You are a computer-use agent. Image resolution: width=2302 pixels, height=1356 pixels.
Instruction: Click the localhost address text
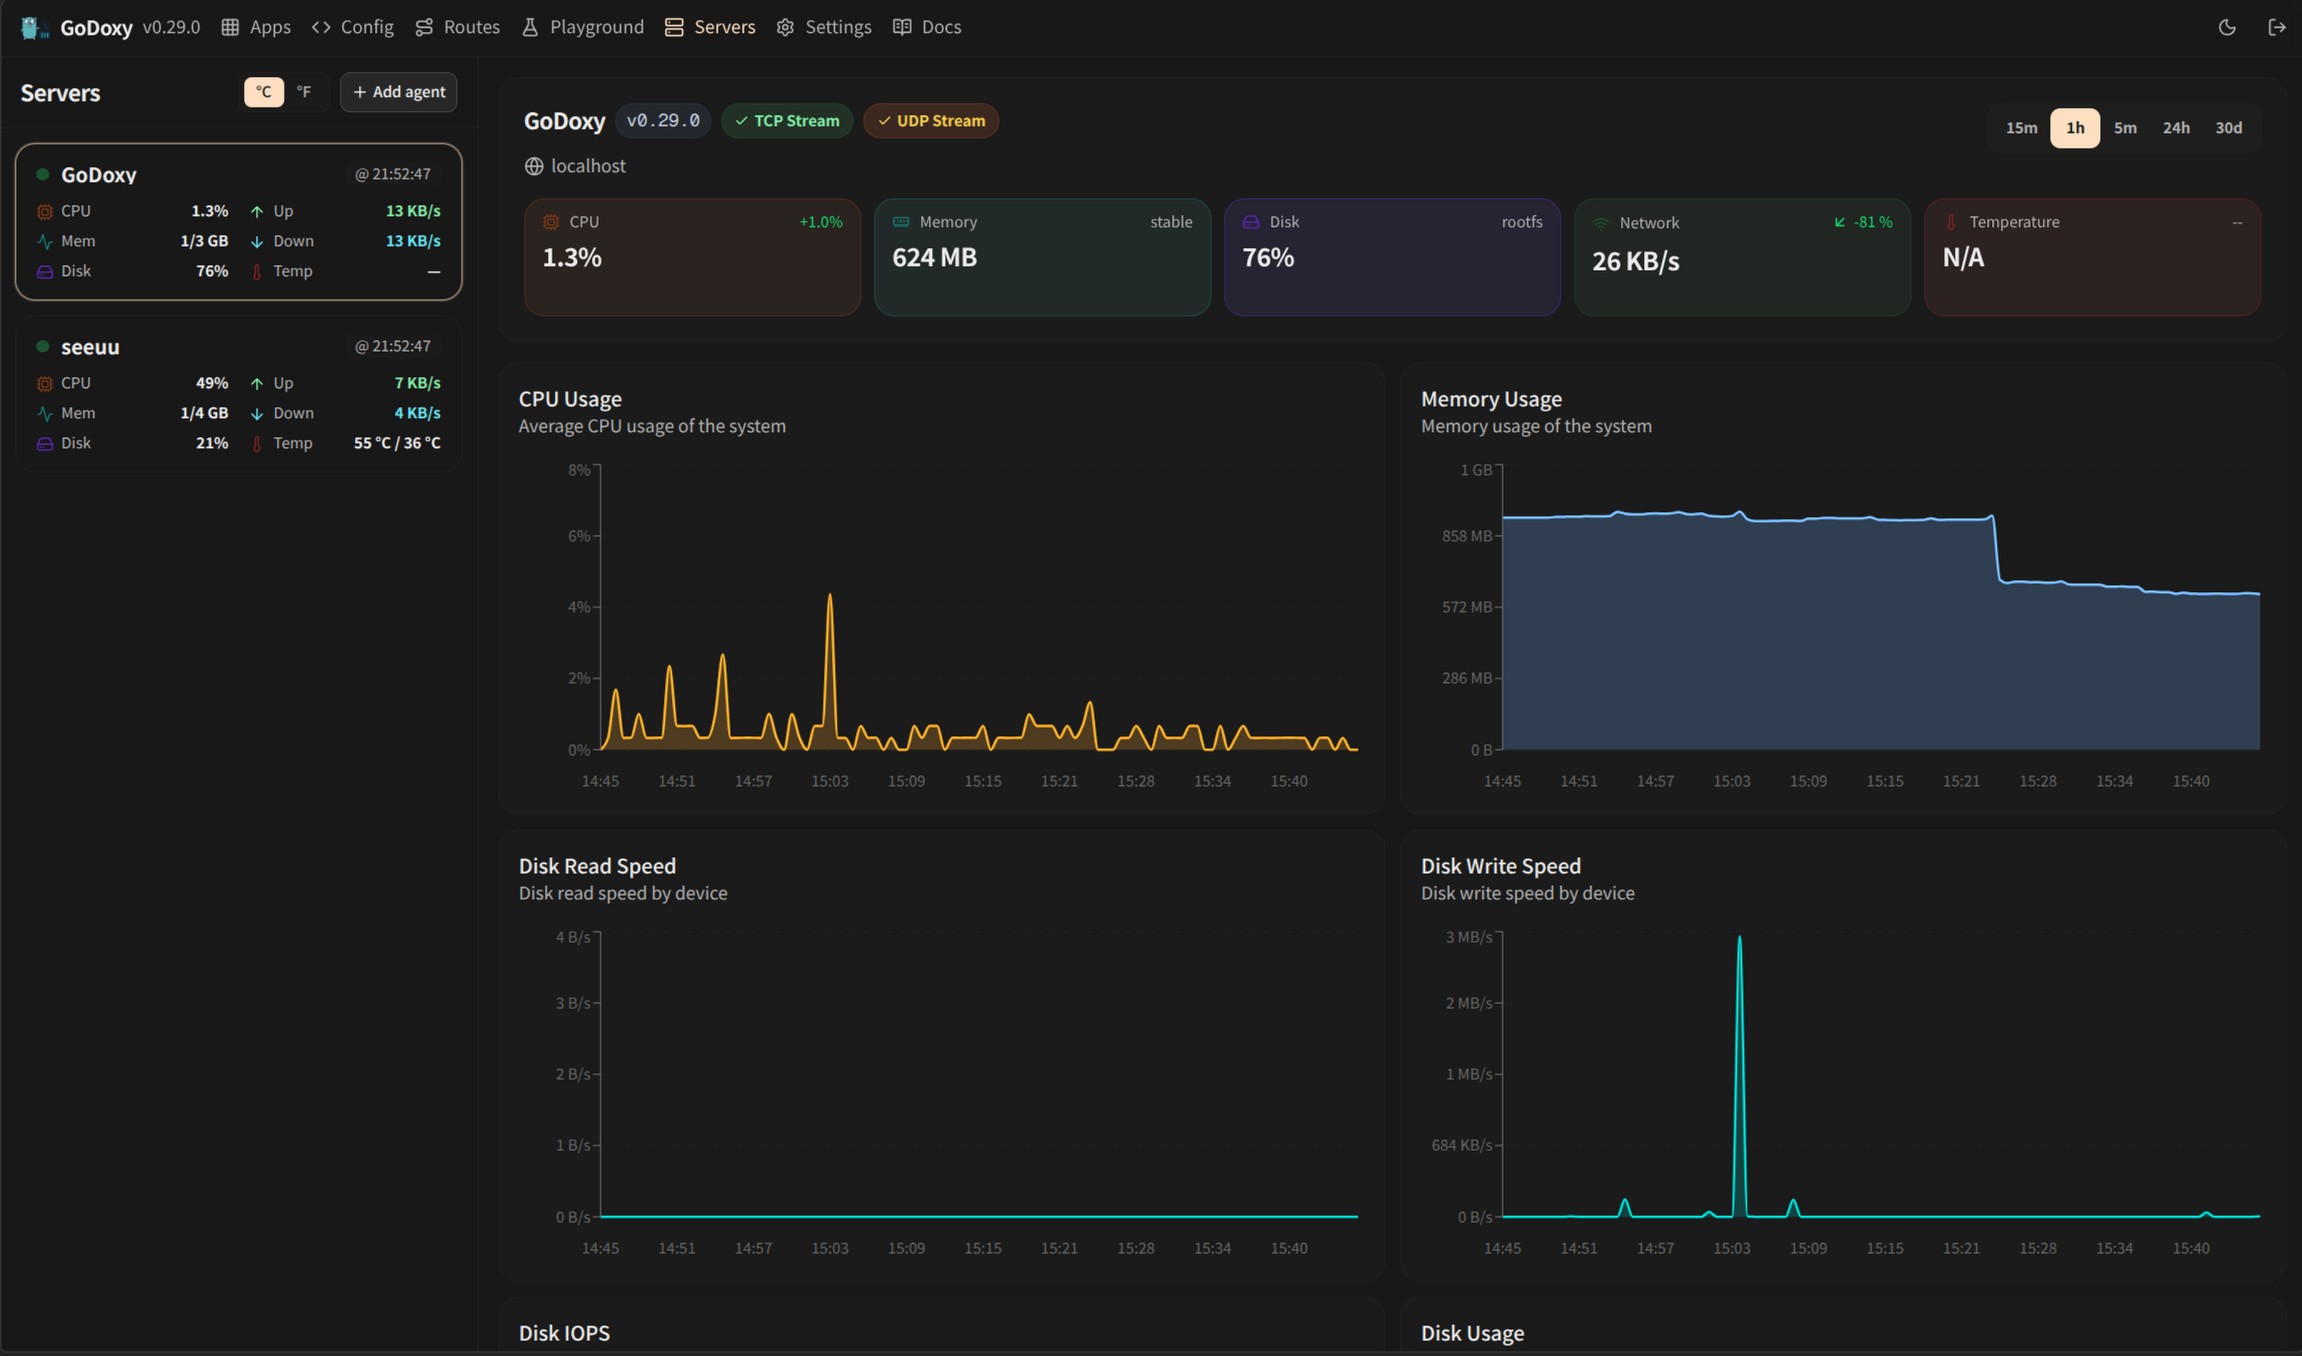click(x=588, y=166)
